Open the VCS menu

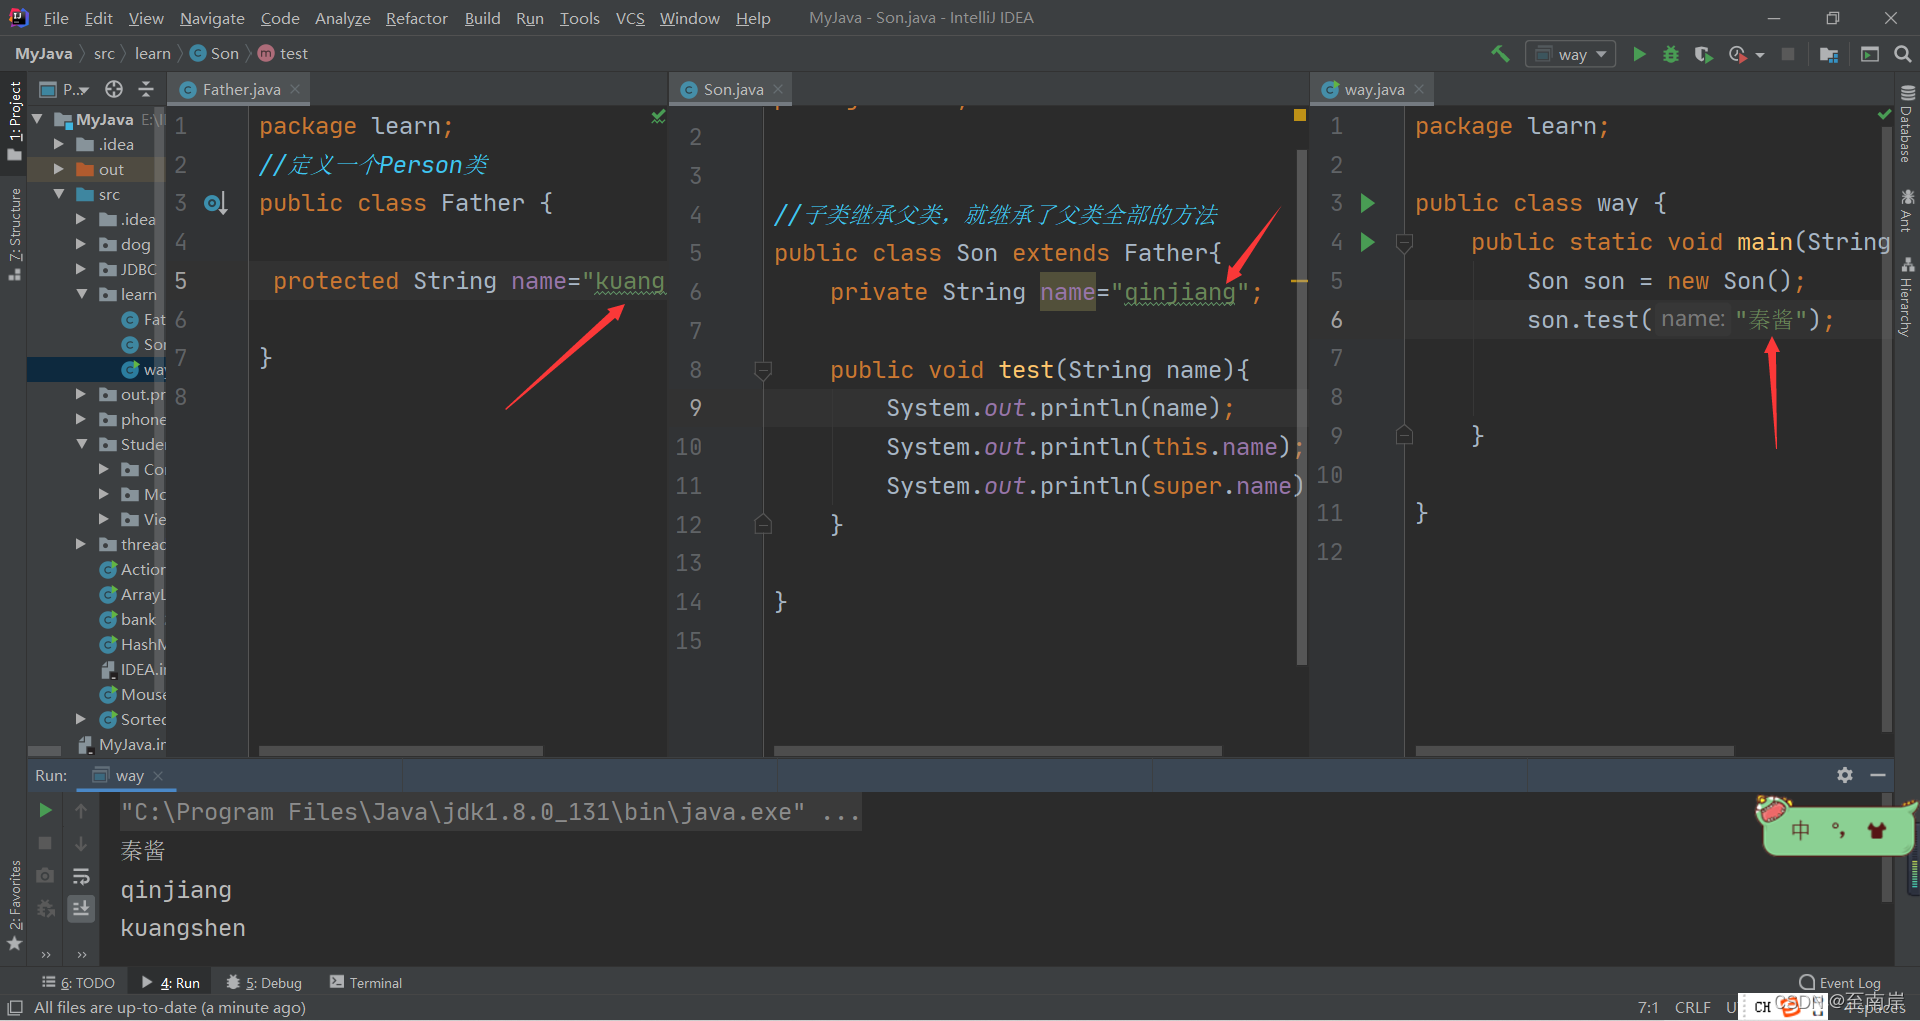[630, 18]
